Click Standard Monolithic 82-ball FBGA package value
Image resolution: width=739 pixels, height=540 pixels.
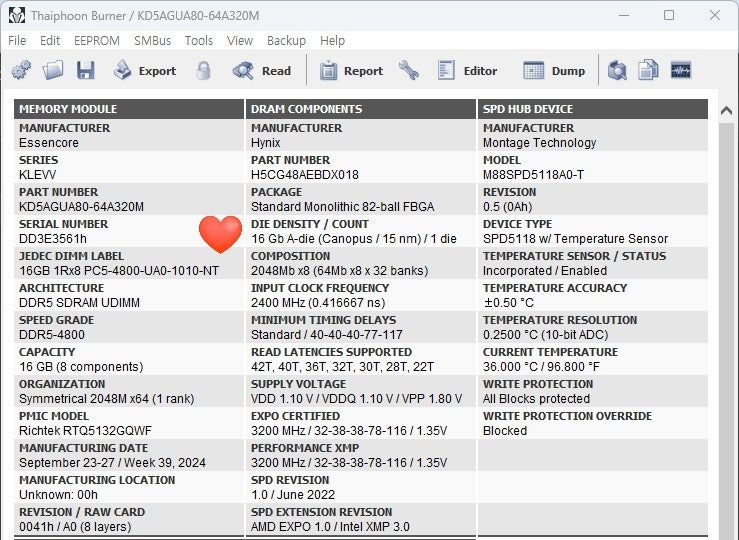click(343, 207)
